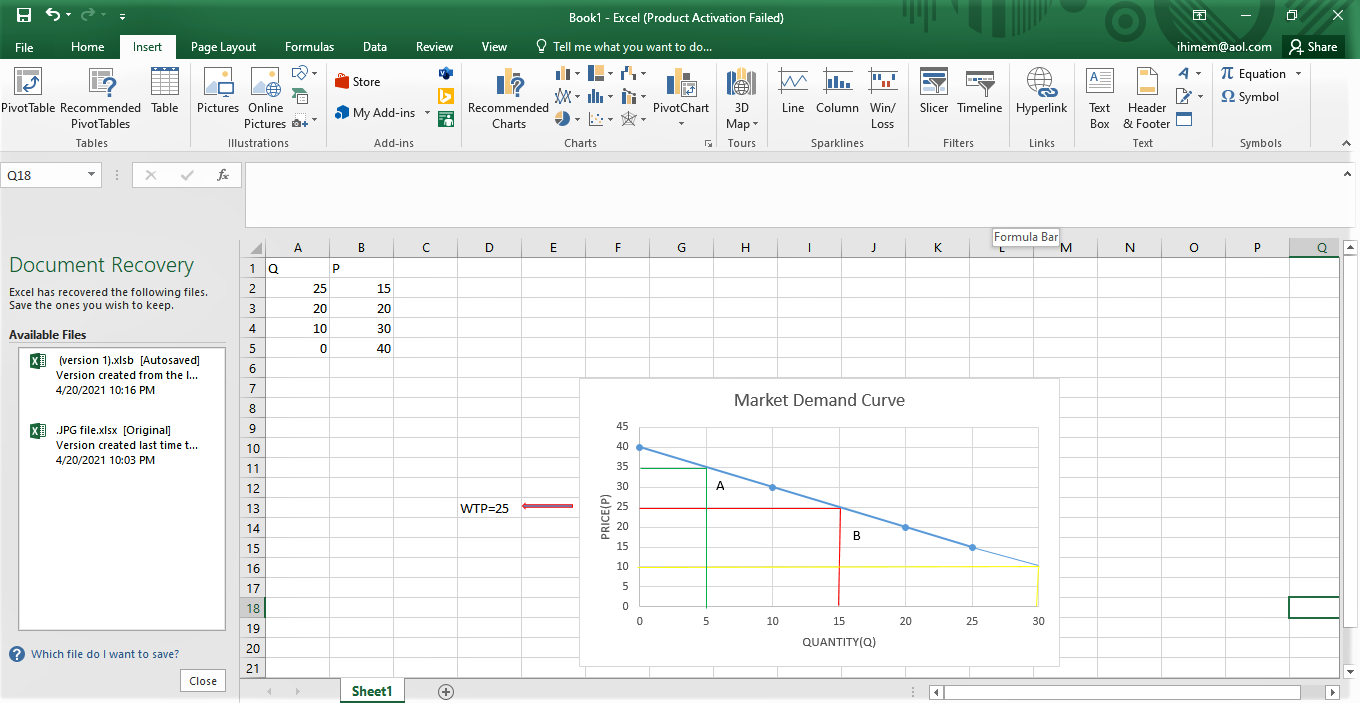This screenshot has height=703, width=1360.
Task: Open the Store add-ins
Action: (358, 82)
